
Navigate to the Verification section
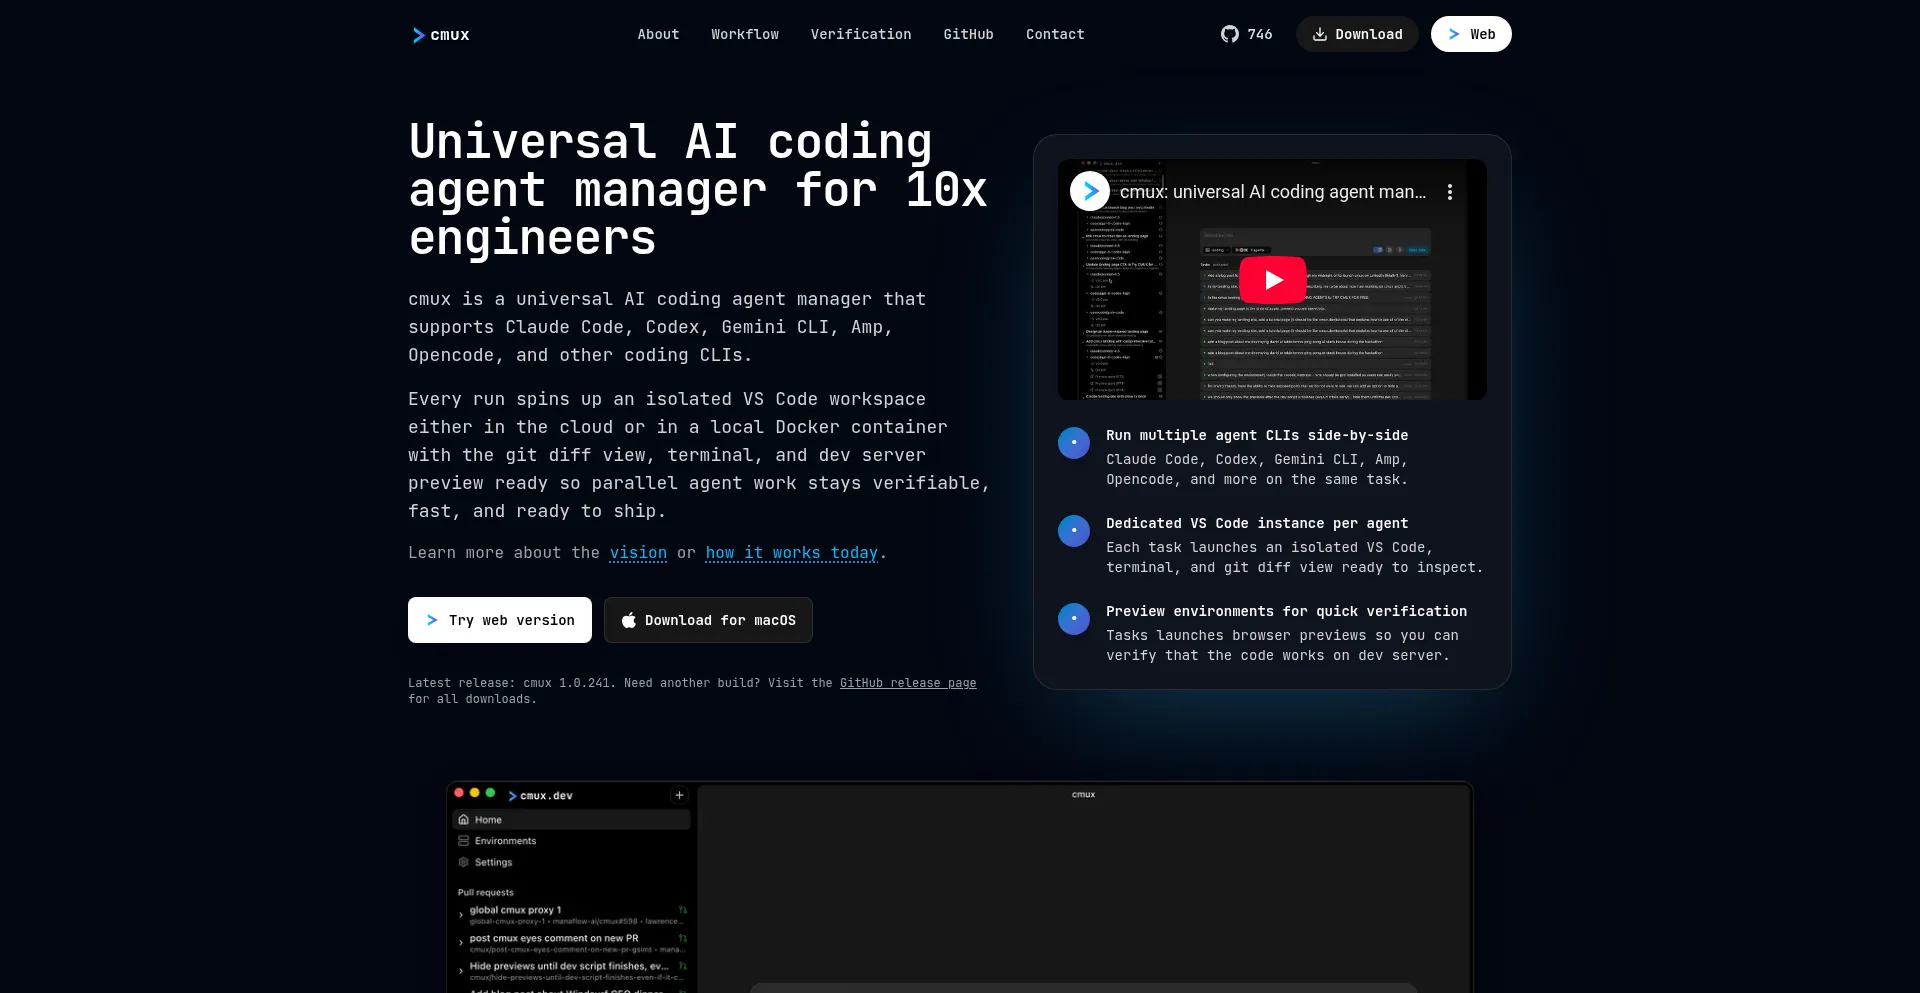pos(860,34)
